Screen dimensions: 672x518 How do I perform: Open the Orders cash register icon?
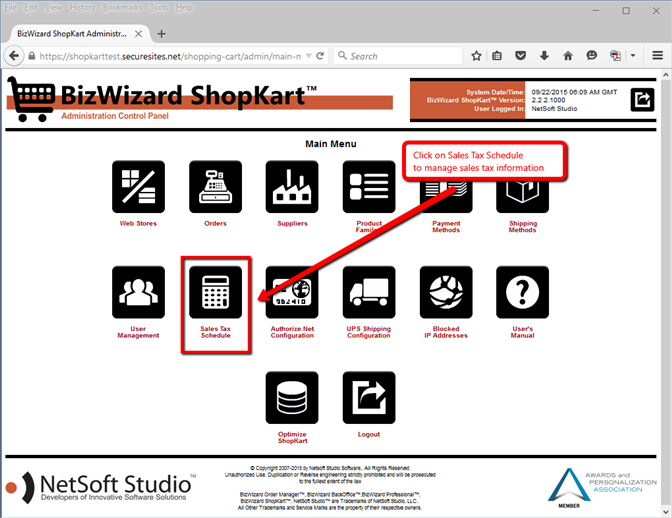tap(215, 187)
